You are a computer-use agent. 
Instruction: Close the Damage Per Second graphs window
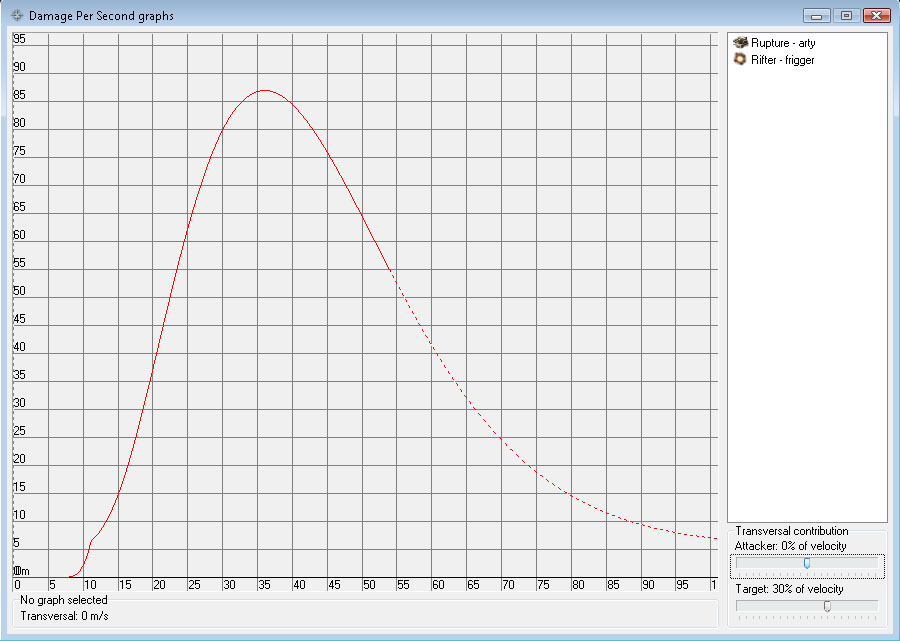coord(876,16)
